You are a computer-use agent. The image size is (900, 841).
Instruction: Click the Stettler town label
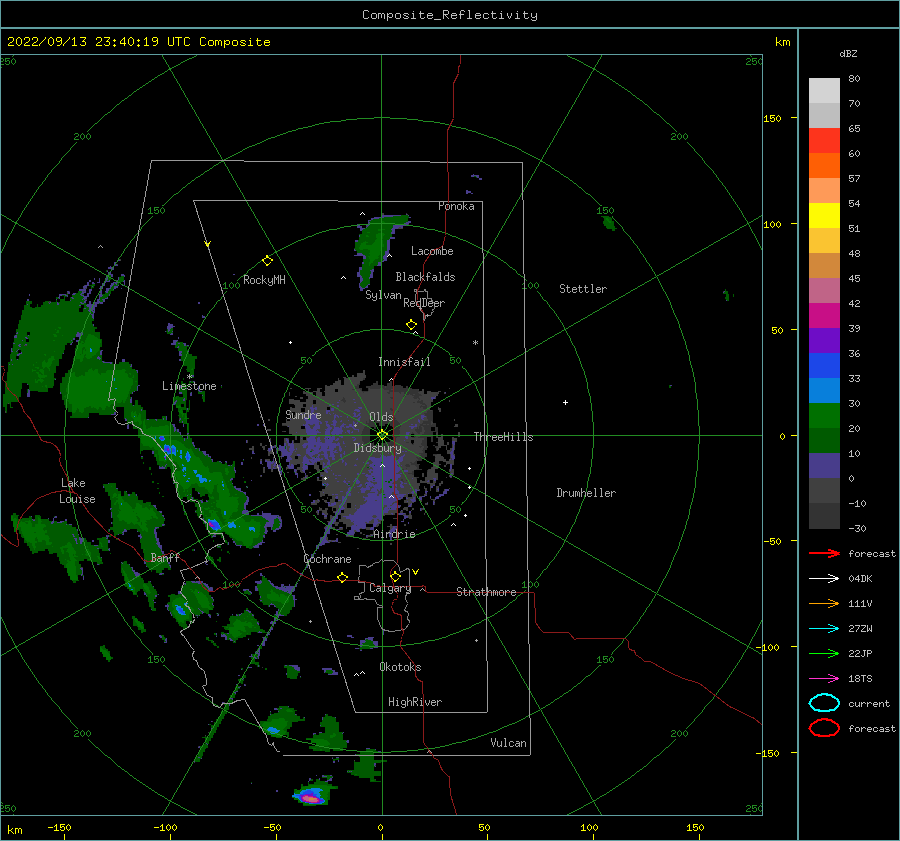point(583,289)
